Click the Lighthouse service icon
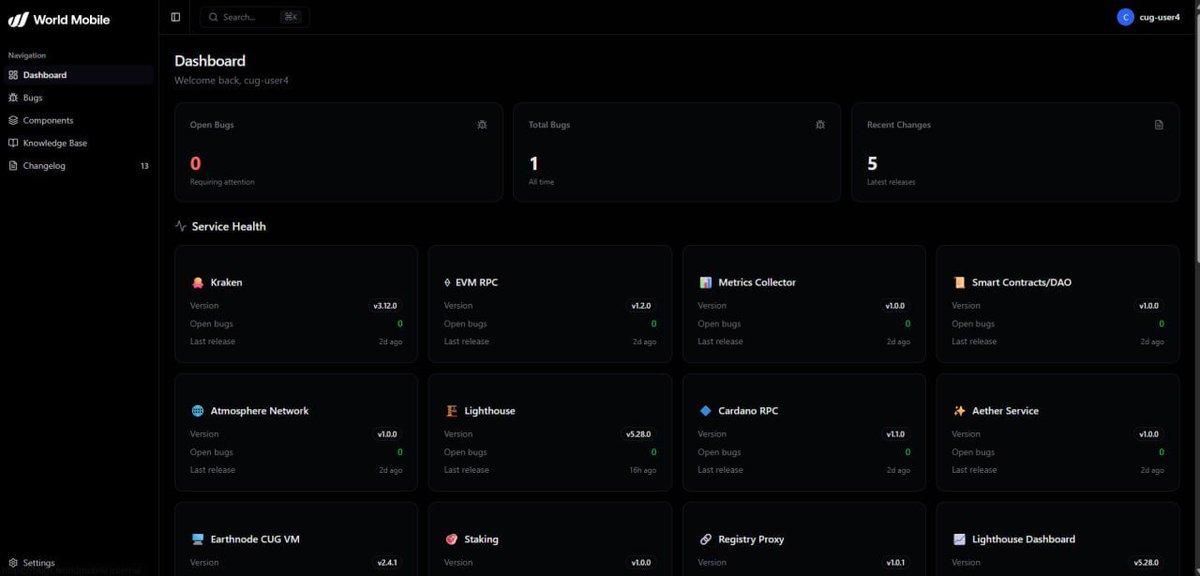The image size is (1200, 576). click(452, 411)
